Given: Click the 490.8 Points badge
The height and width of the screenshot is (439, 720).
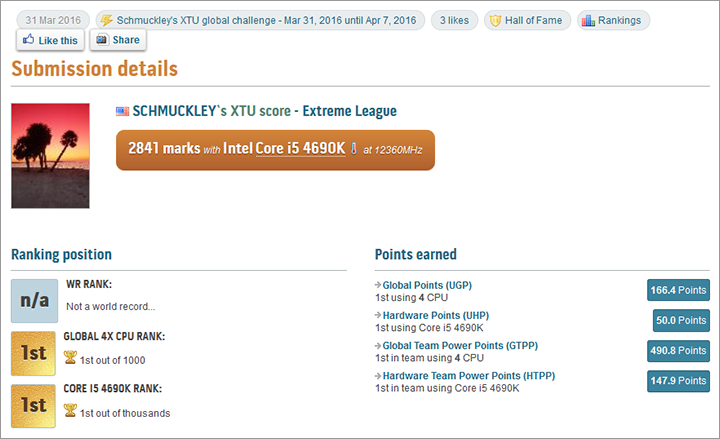Looking at the screenshot, I should pos(678,351).
